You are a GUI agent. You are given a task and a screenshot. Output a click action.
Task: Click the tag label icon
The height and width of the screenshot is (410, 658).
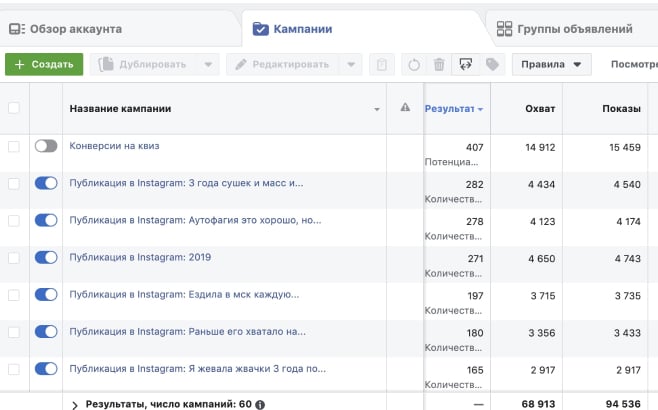491,65
